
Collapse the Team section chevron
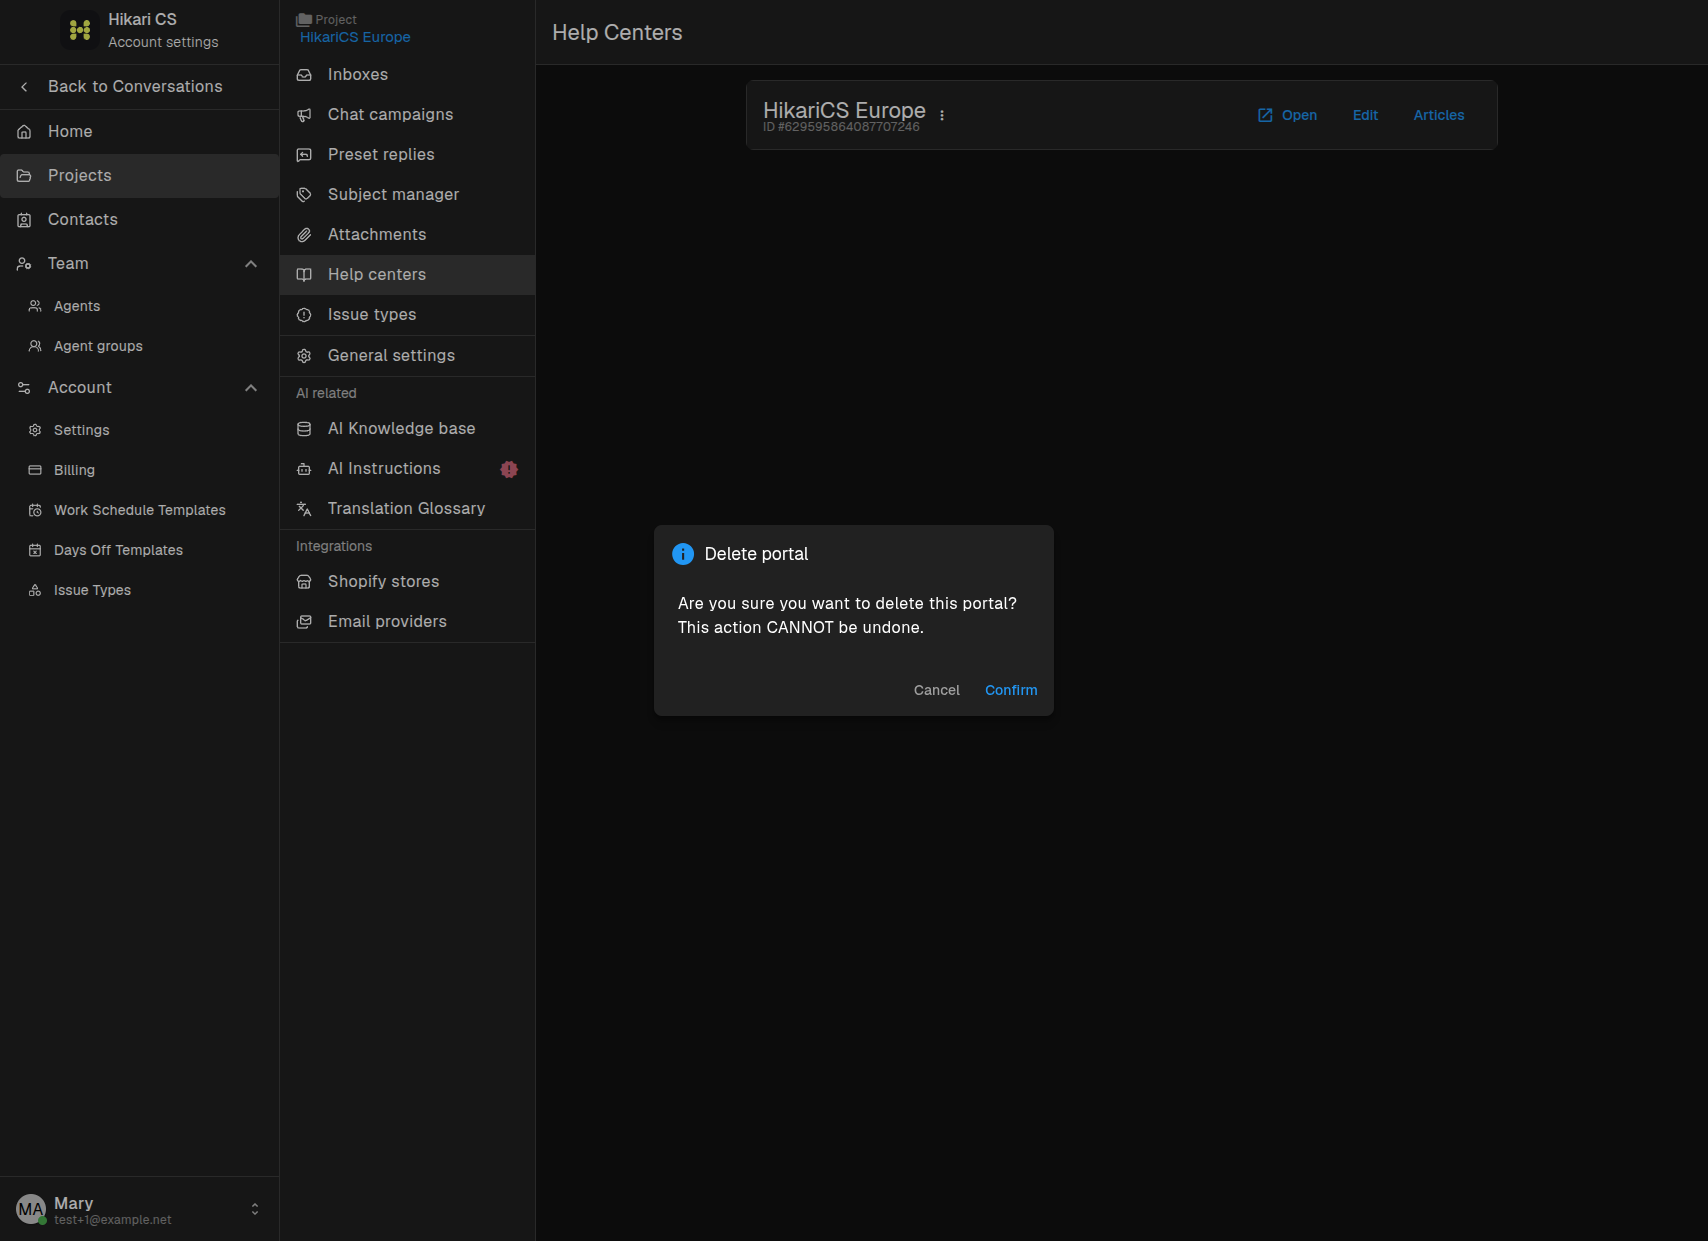(251, 264)
